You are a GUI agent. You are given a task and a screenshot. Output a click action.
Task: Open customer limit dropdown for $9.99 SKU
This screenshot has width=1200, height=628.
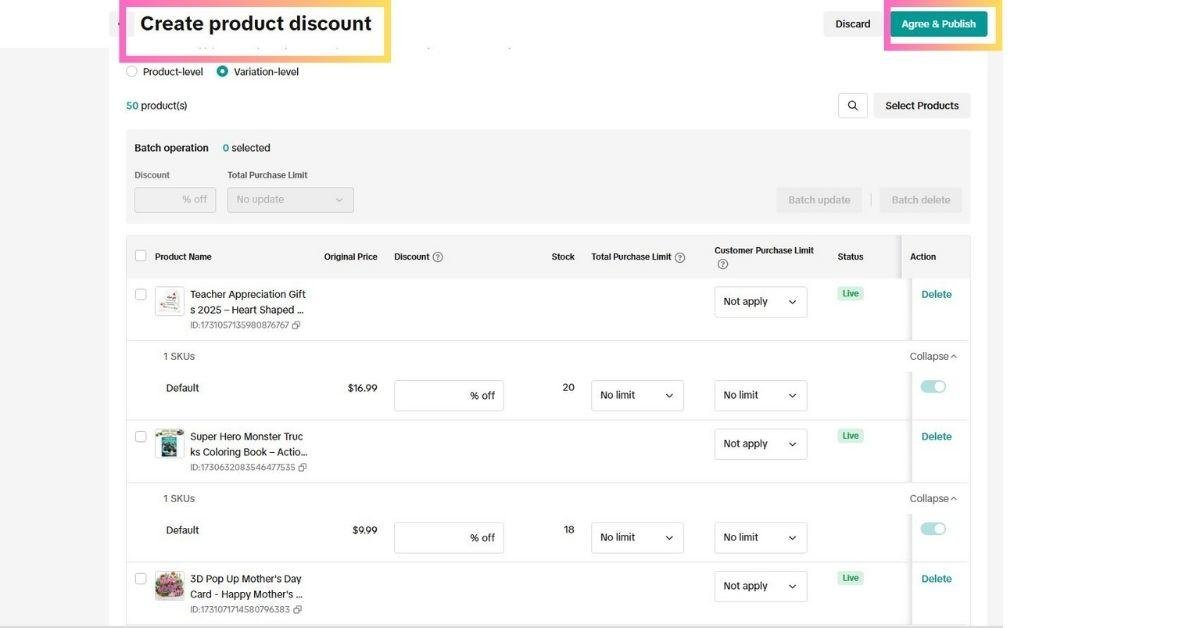[x=760, y=537]
